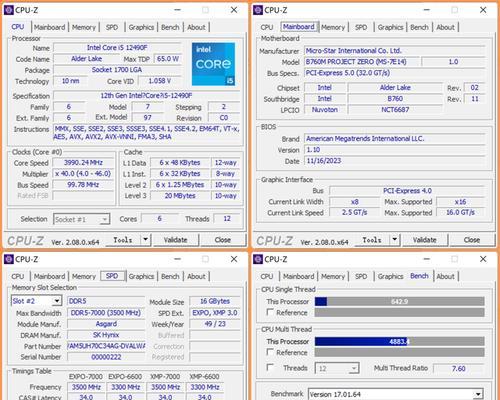
Task: Click the BIOS Date value 11/16/2023
Action: [x=395, y=161]
